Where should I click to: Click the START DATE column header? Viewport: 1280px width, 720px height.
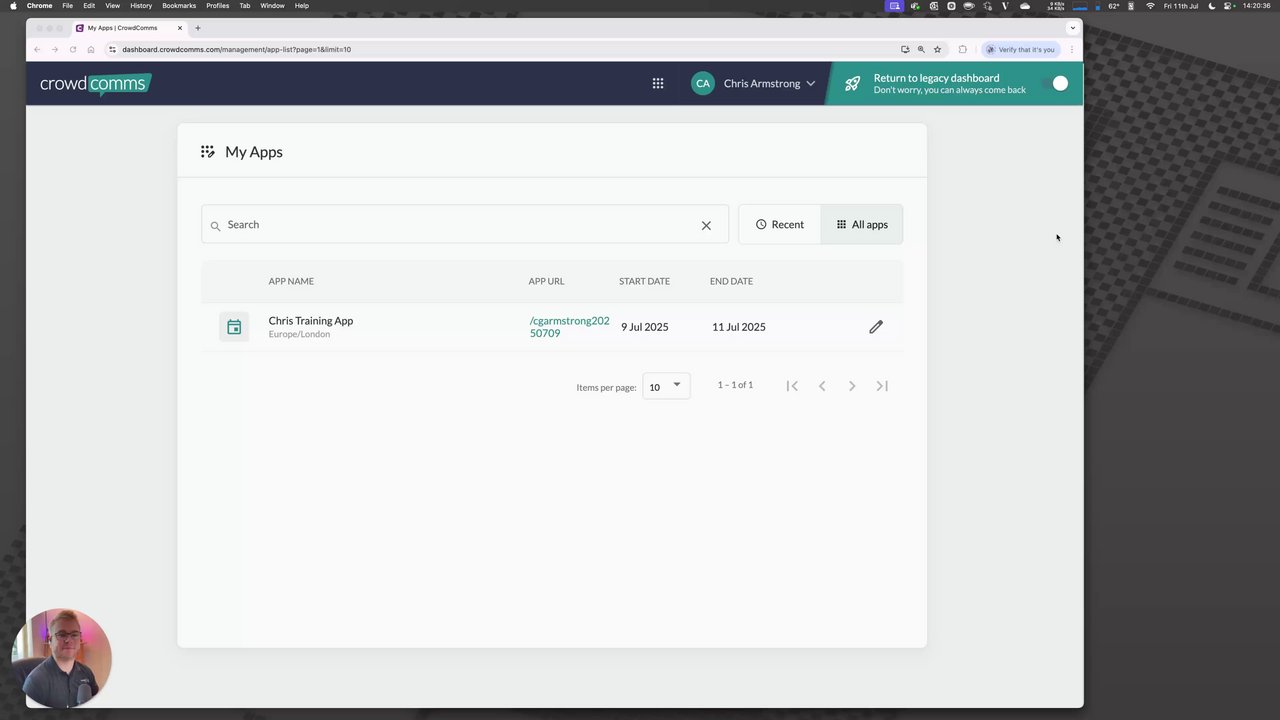pyautogui.click(x=644, y=281)
